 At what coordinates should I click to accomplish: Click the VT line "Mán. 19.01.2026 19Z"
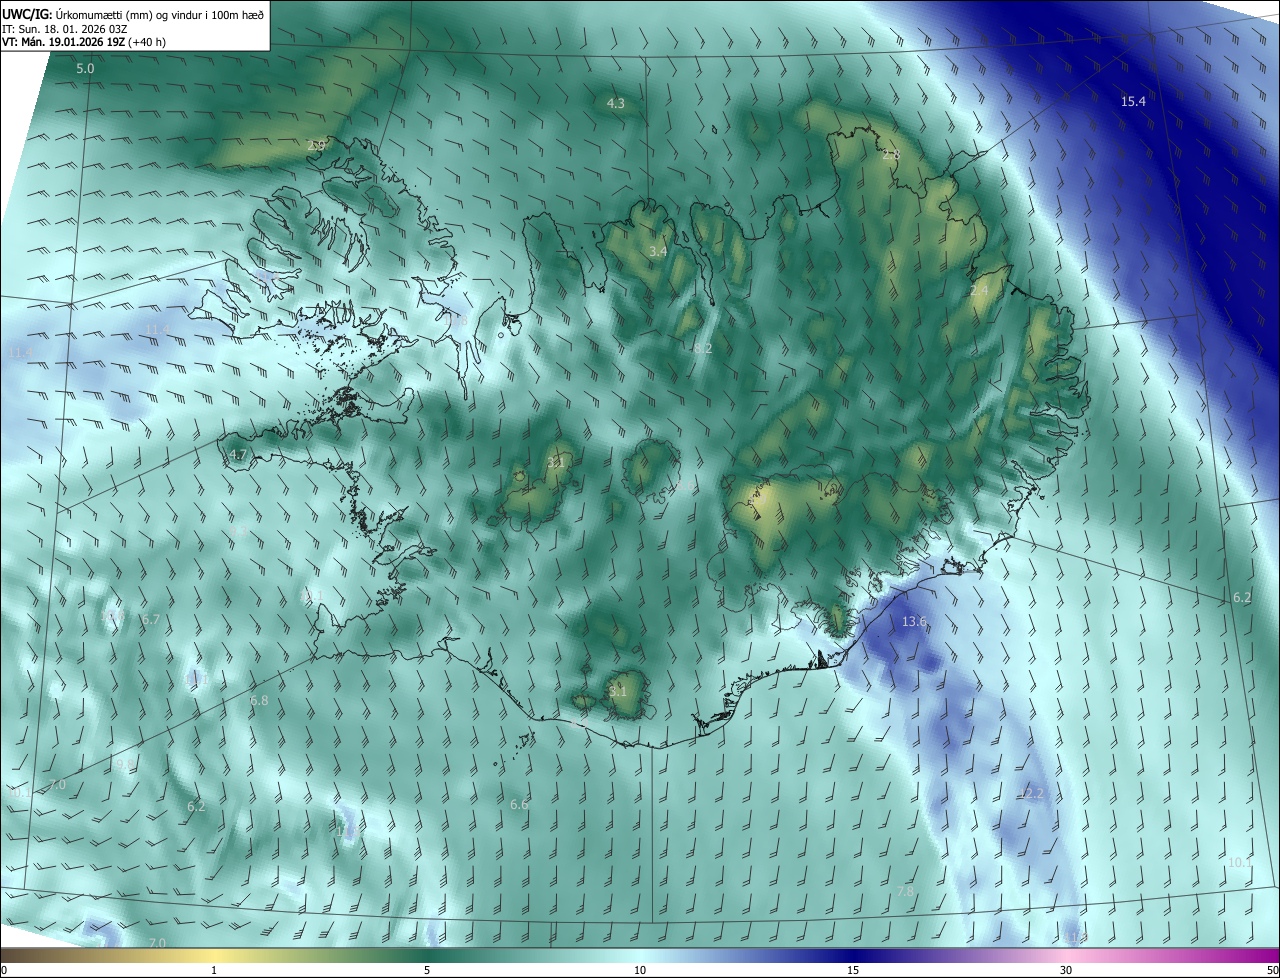pyautogui.click(x=72, y=42)
